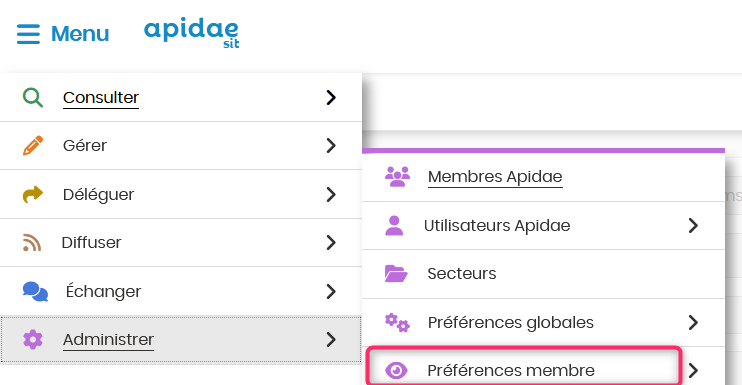This screenshot has width=742, height=385.
Task: Click the Secteurs folder icon
Action: (396, 273)
